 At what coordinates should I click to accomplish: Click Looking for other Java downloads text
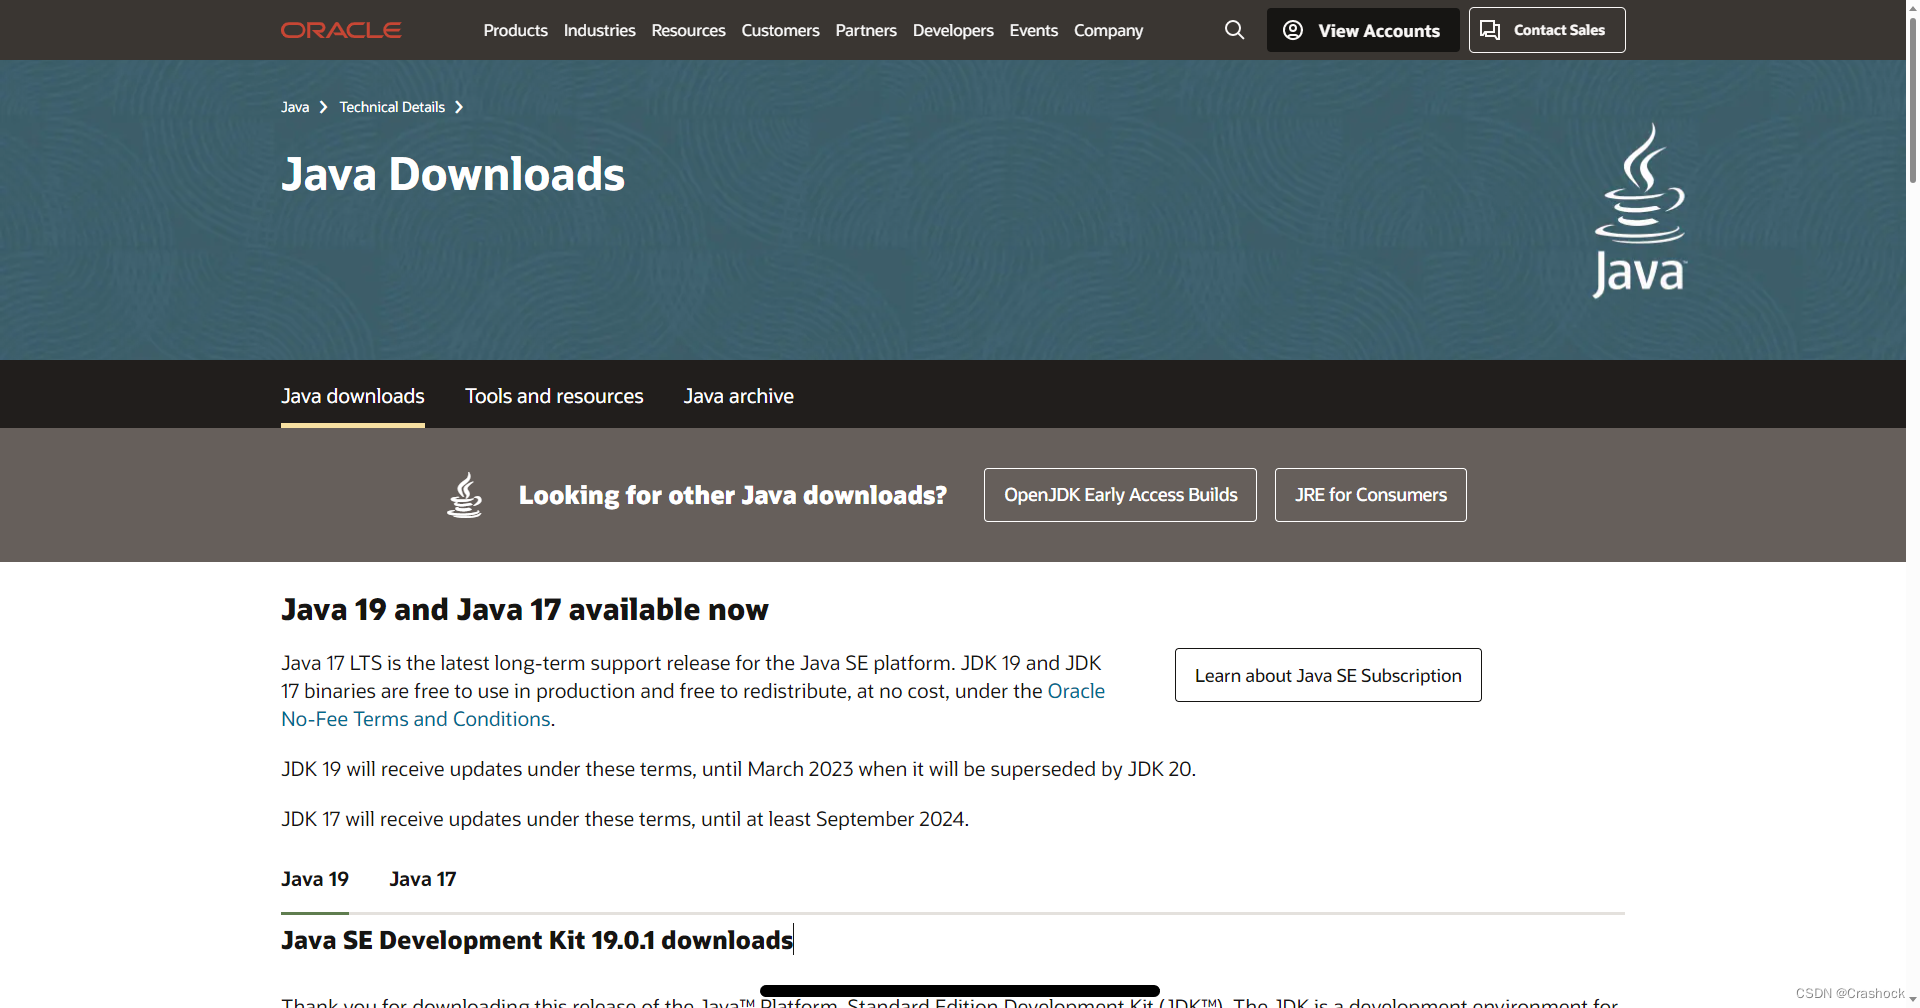(x=733, y=495)
